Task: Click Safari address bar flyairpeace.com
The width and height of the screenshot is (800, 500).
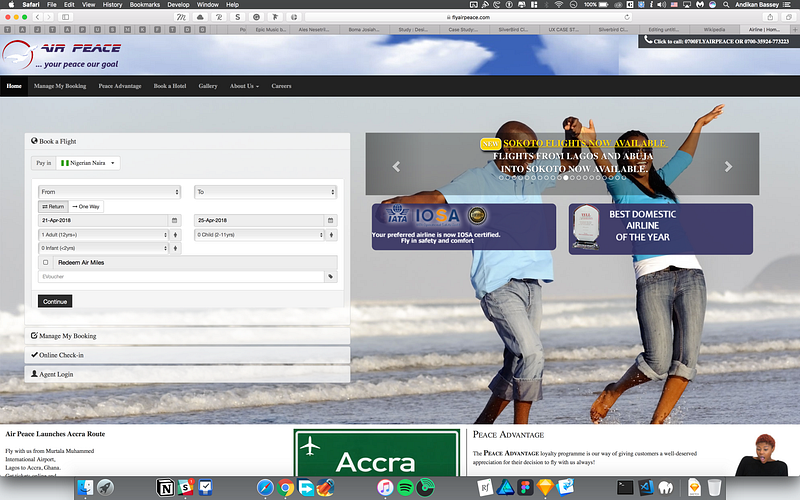Action: coord(468,17)
